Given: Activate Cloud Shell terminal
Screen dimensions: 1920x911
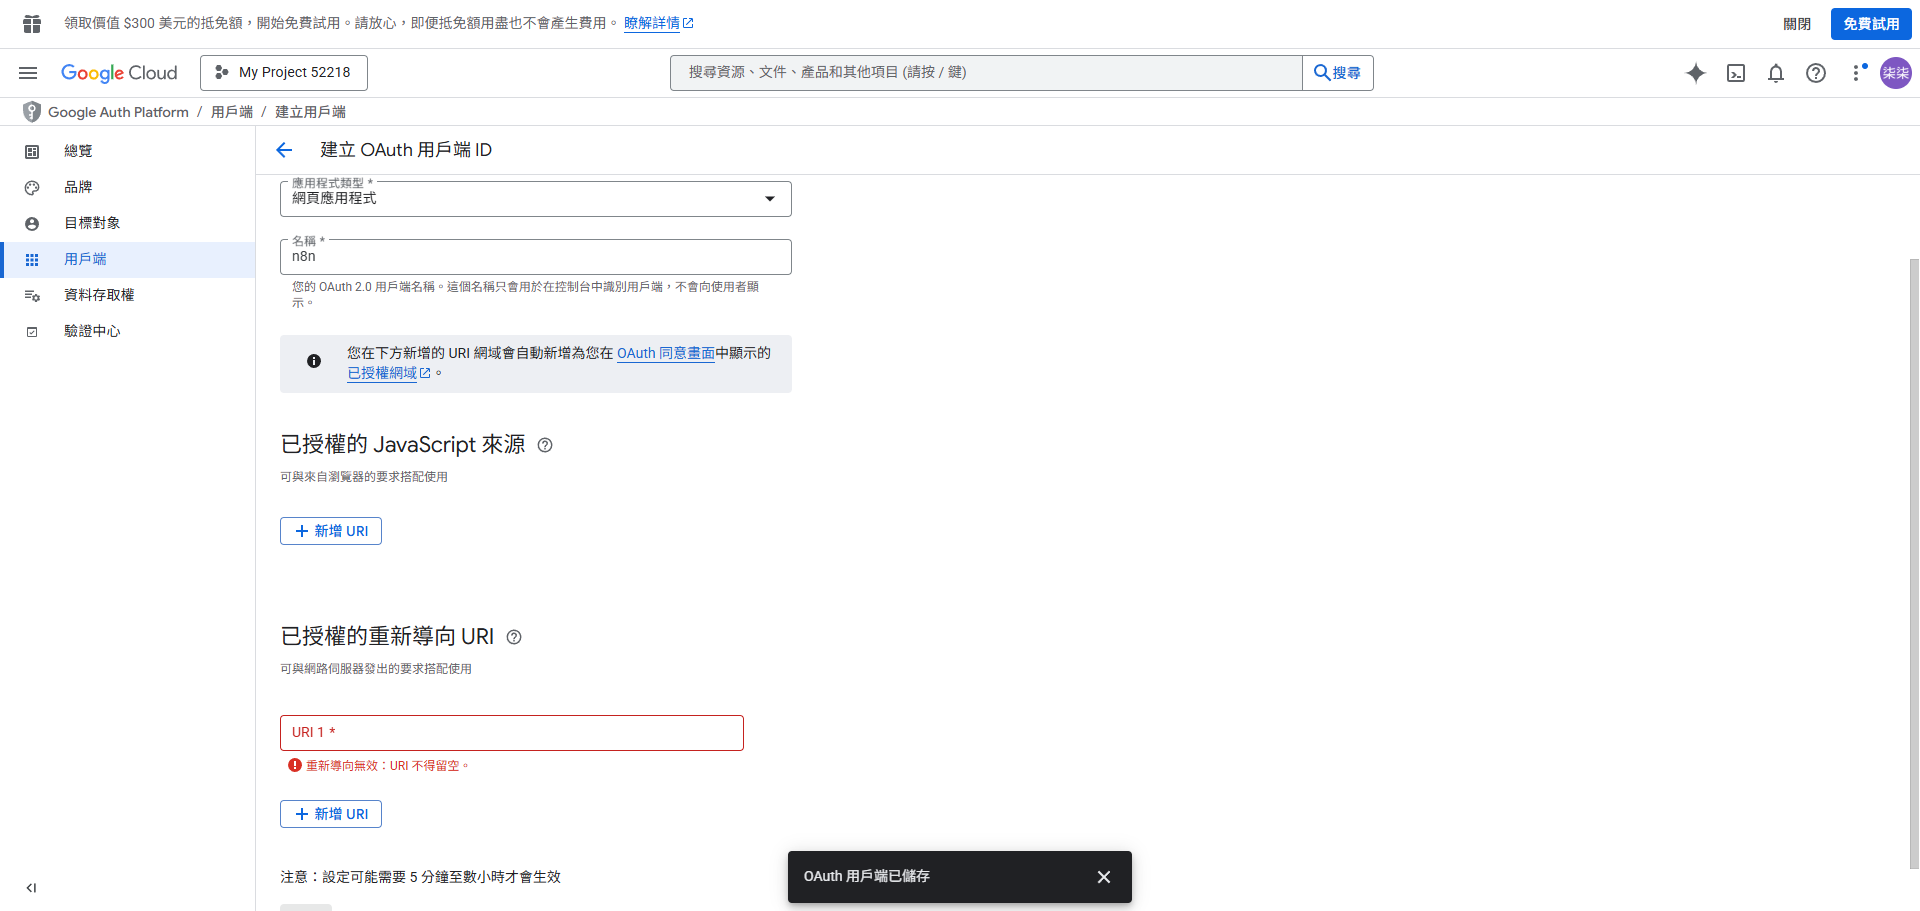Looking at the screenshot, I should (1736, 73).
